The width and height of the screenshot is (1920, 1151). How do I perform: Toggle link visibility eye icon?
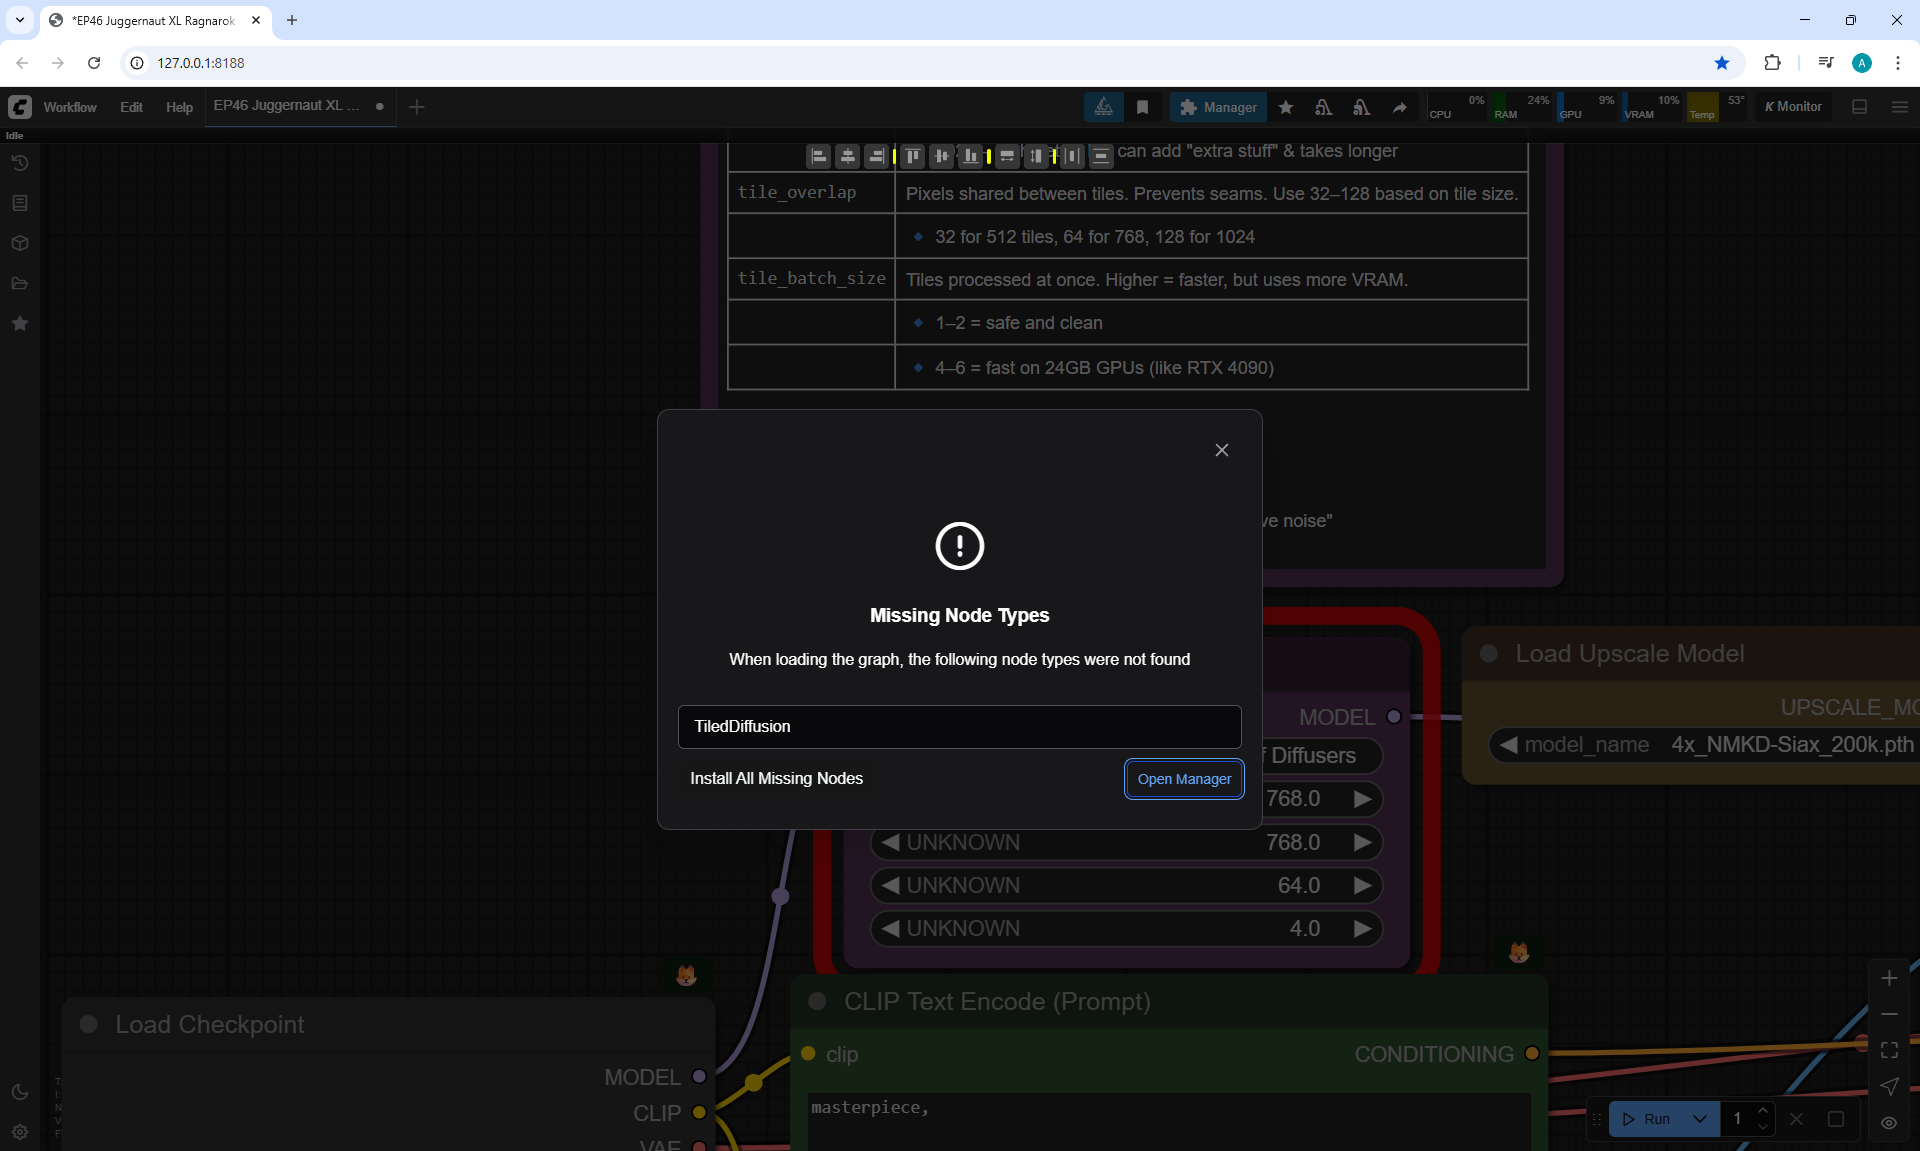pos(1888,1123)
